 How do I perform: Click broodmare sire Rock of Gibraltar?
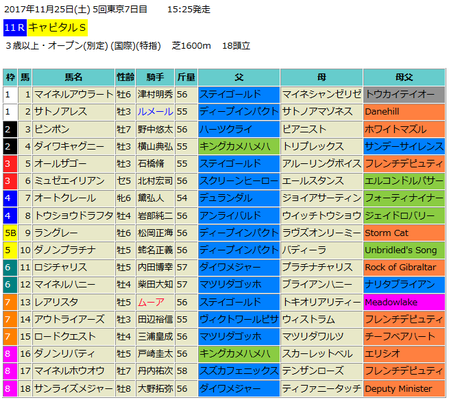point(404,267)
